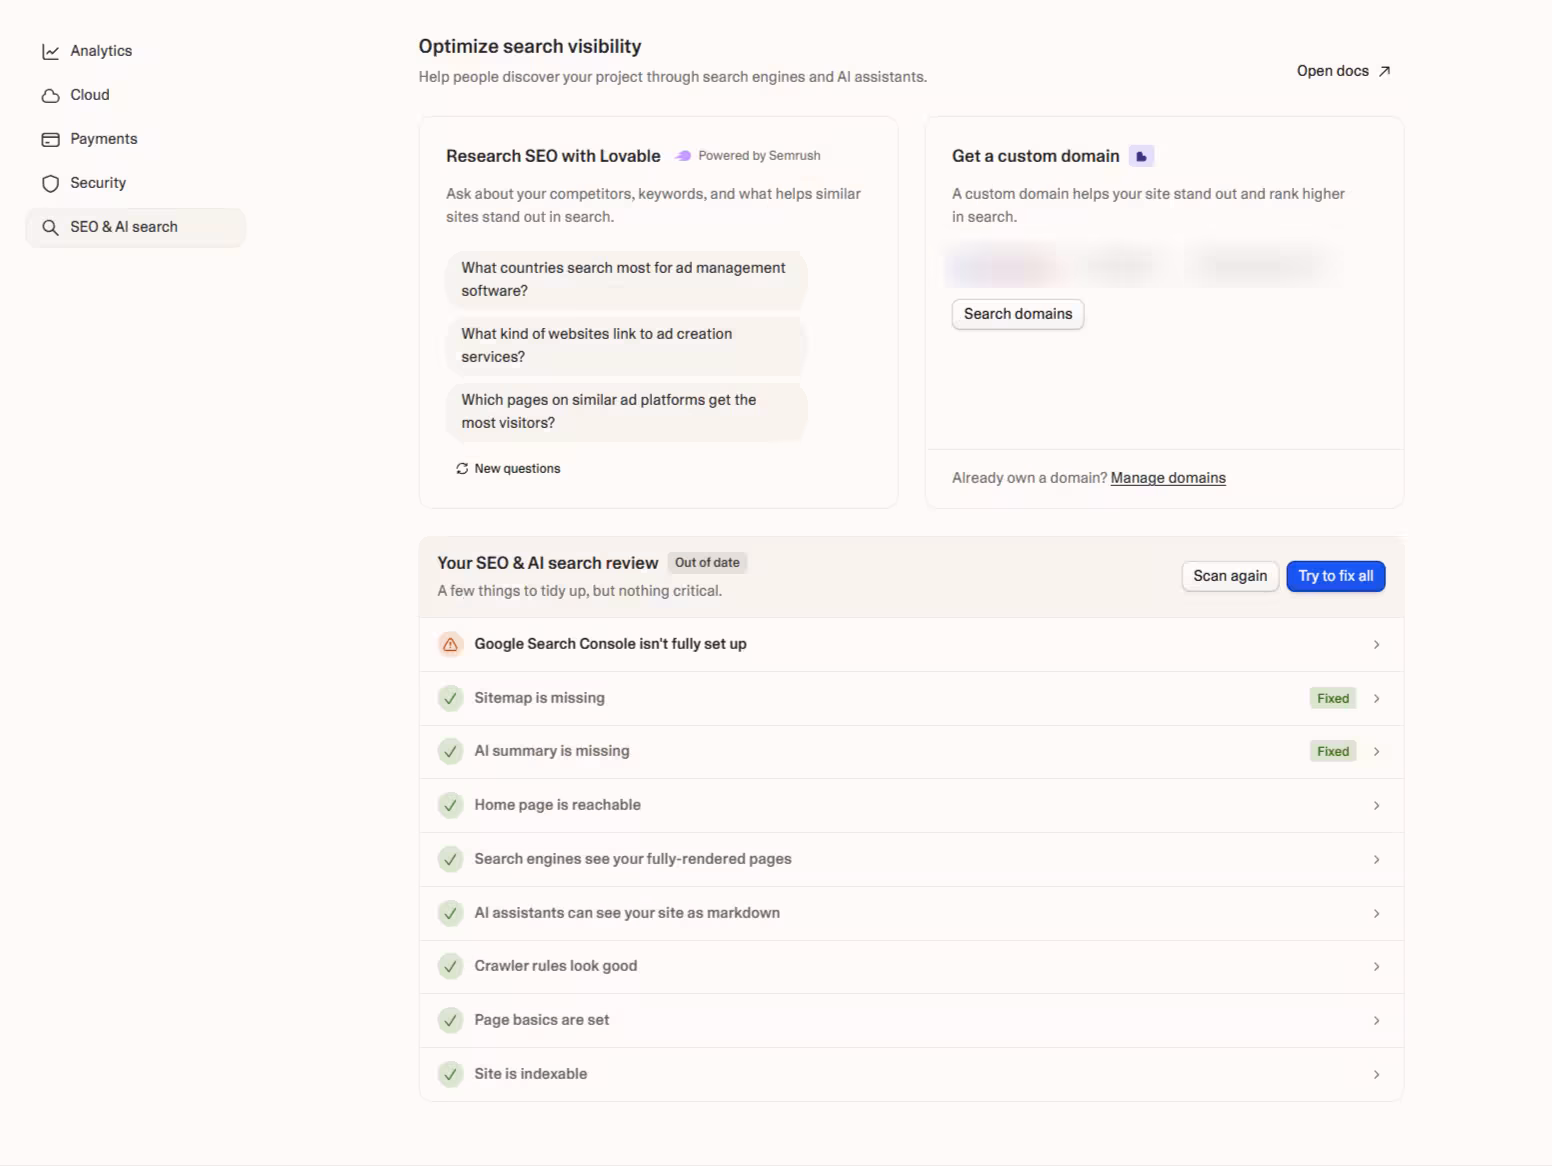The width and height of the screenshot is (1552, 1166).
Task: Ask what websites link to ad creation services
Action: [627, 345]
